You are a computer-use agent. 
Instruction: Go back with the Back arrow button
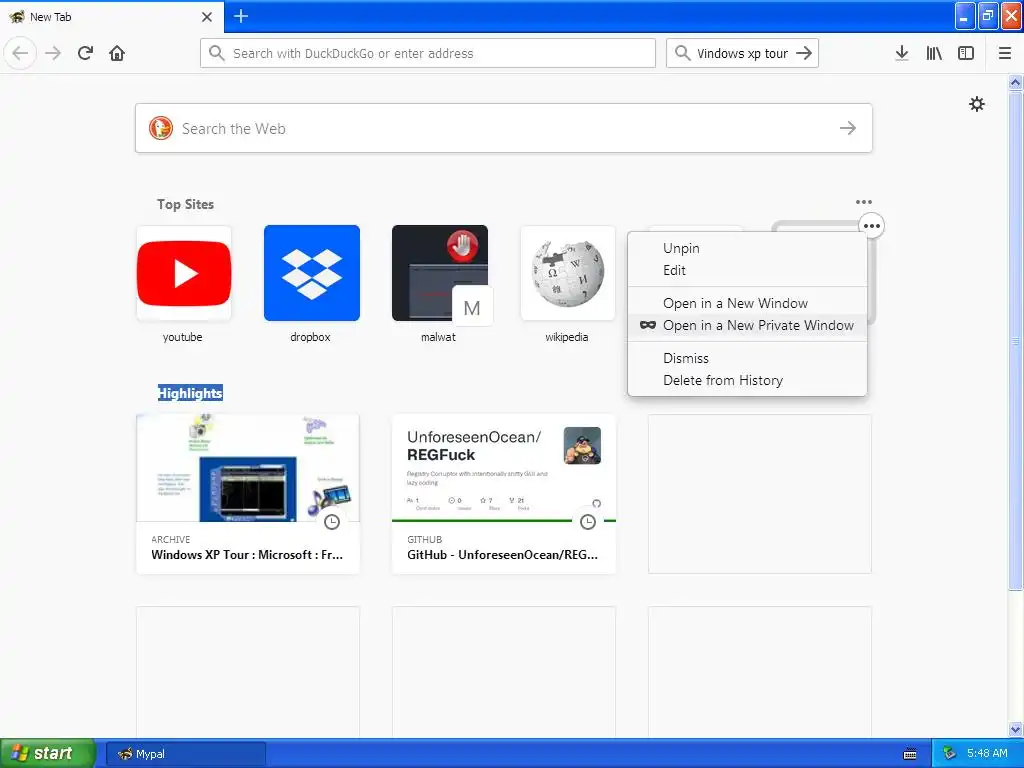tap(20, 53)
